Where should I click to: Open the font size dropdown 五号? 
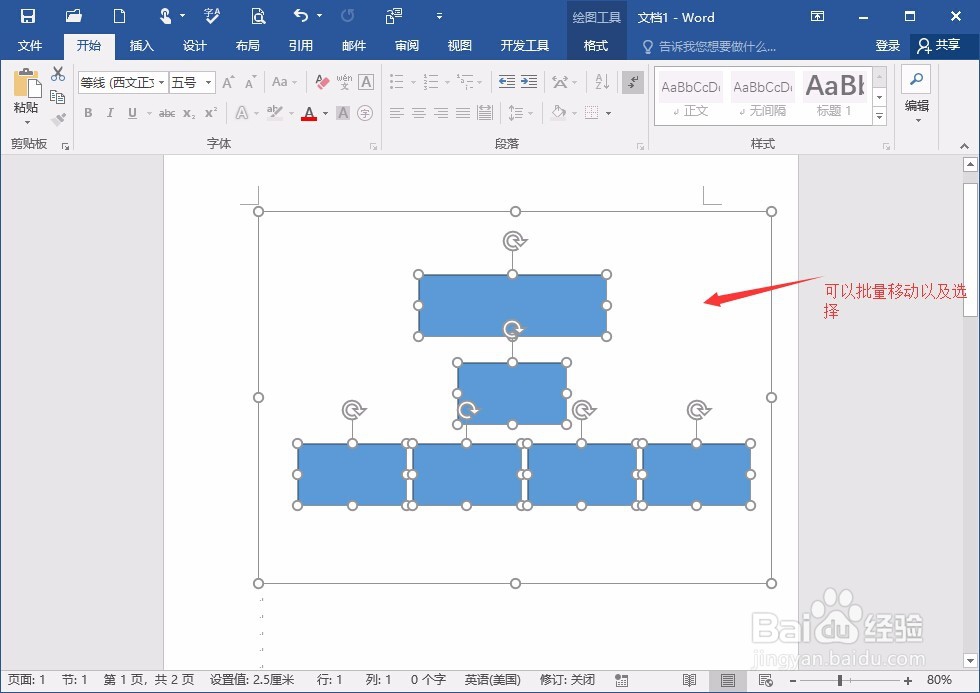pos(209,82)
